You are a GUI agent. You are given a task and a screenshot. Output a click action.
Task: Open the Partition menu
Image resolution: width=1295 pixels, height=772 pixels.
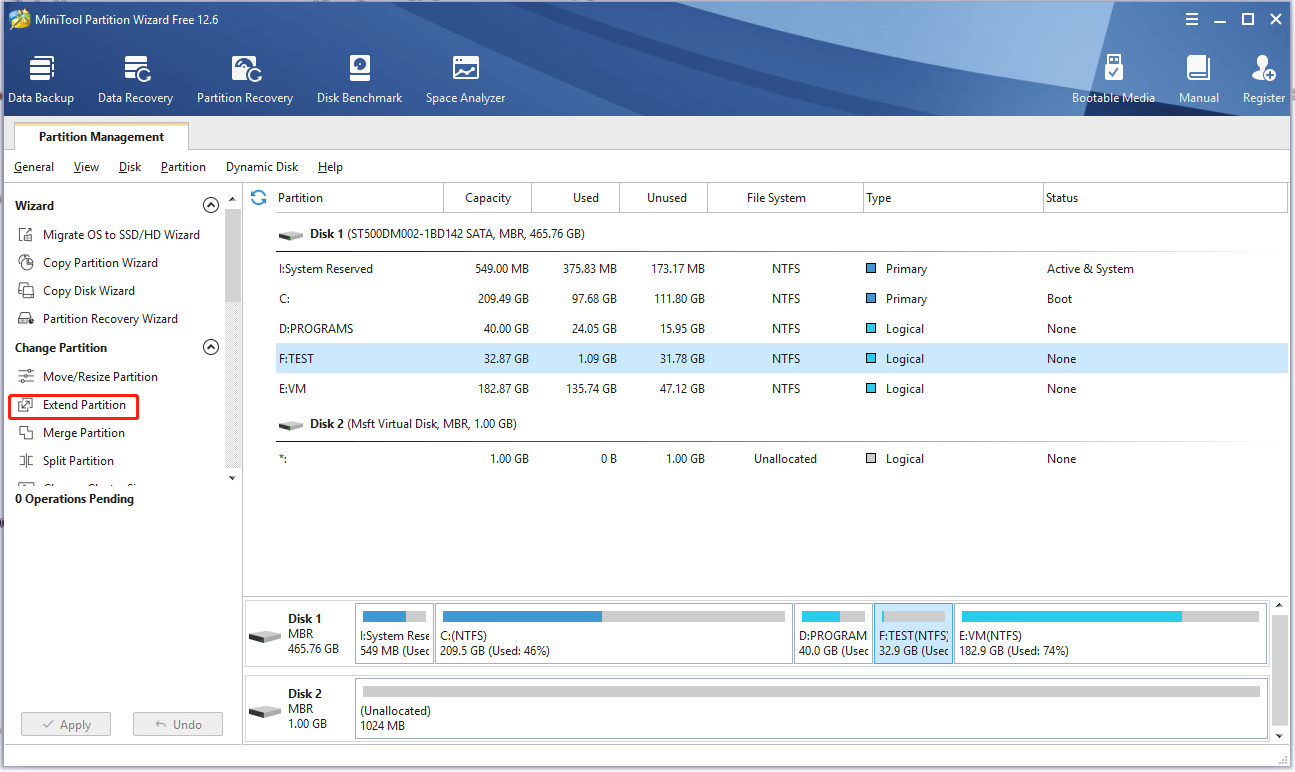[x=183, y=167]
